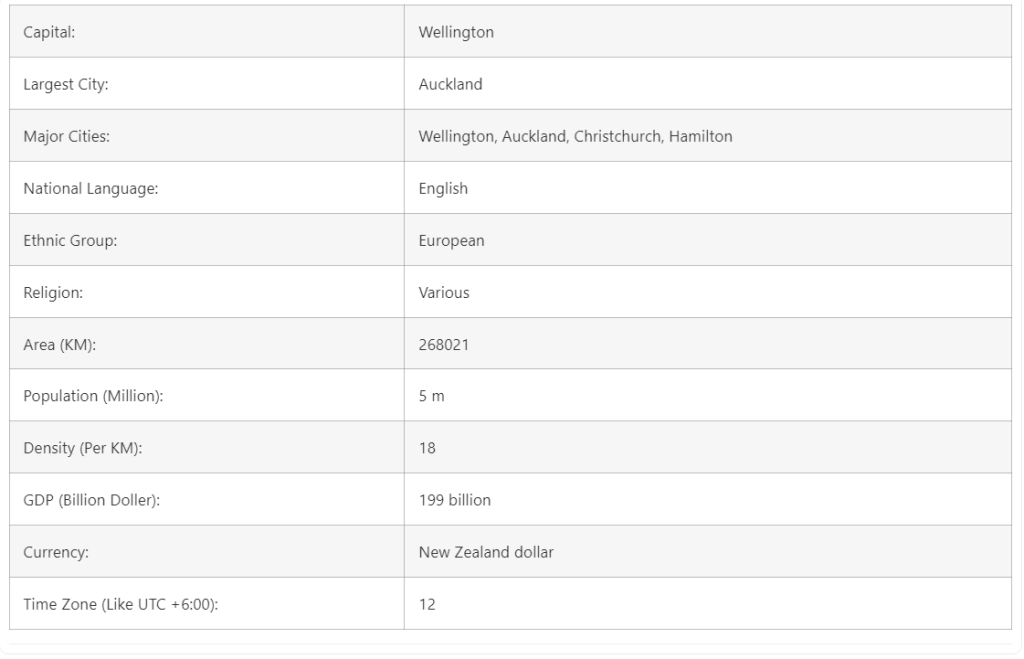Click the 268021 area value
This screenshot has height=659, width=1024.
[444, 344]
